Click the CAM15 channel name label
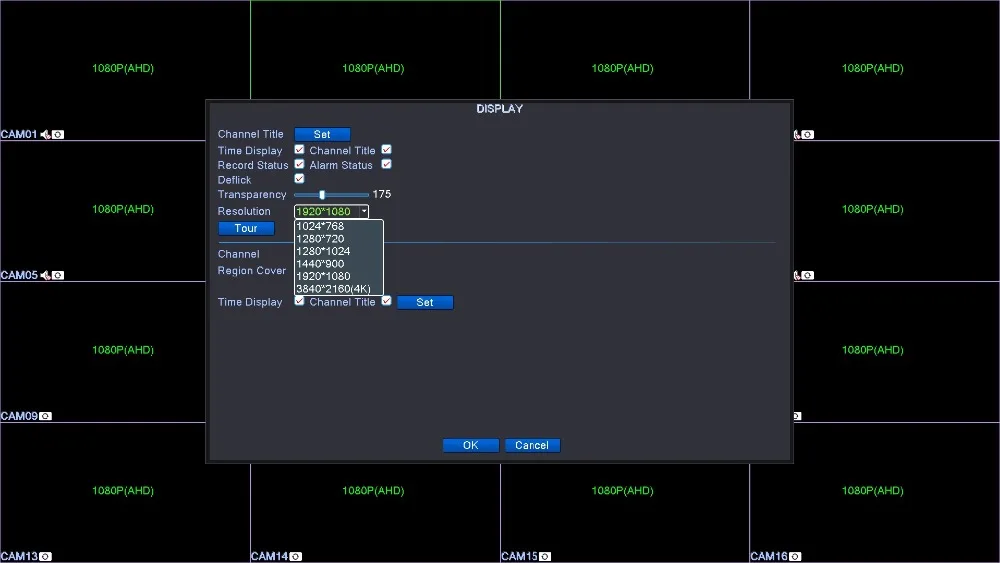Image resolution: width=1000 pixels, height=563 pixels. pyautogui.click(x=519, y=557)
